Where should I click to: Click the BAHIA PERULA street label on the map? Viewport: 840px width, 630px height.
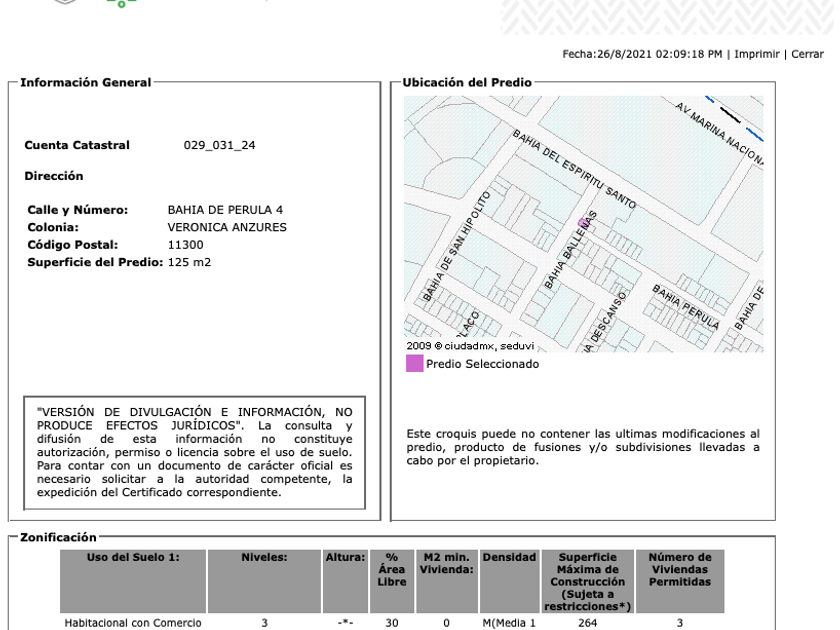[x=686, y=306]
